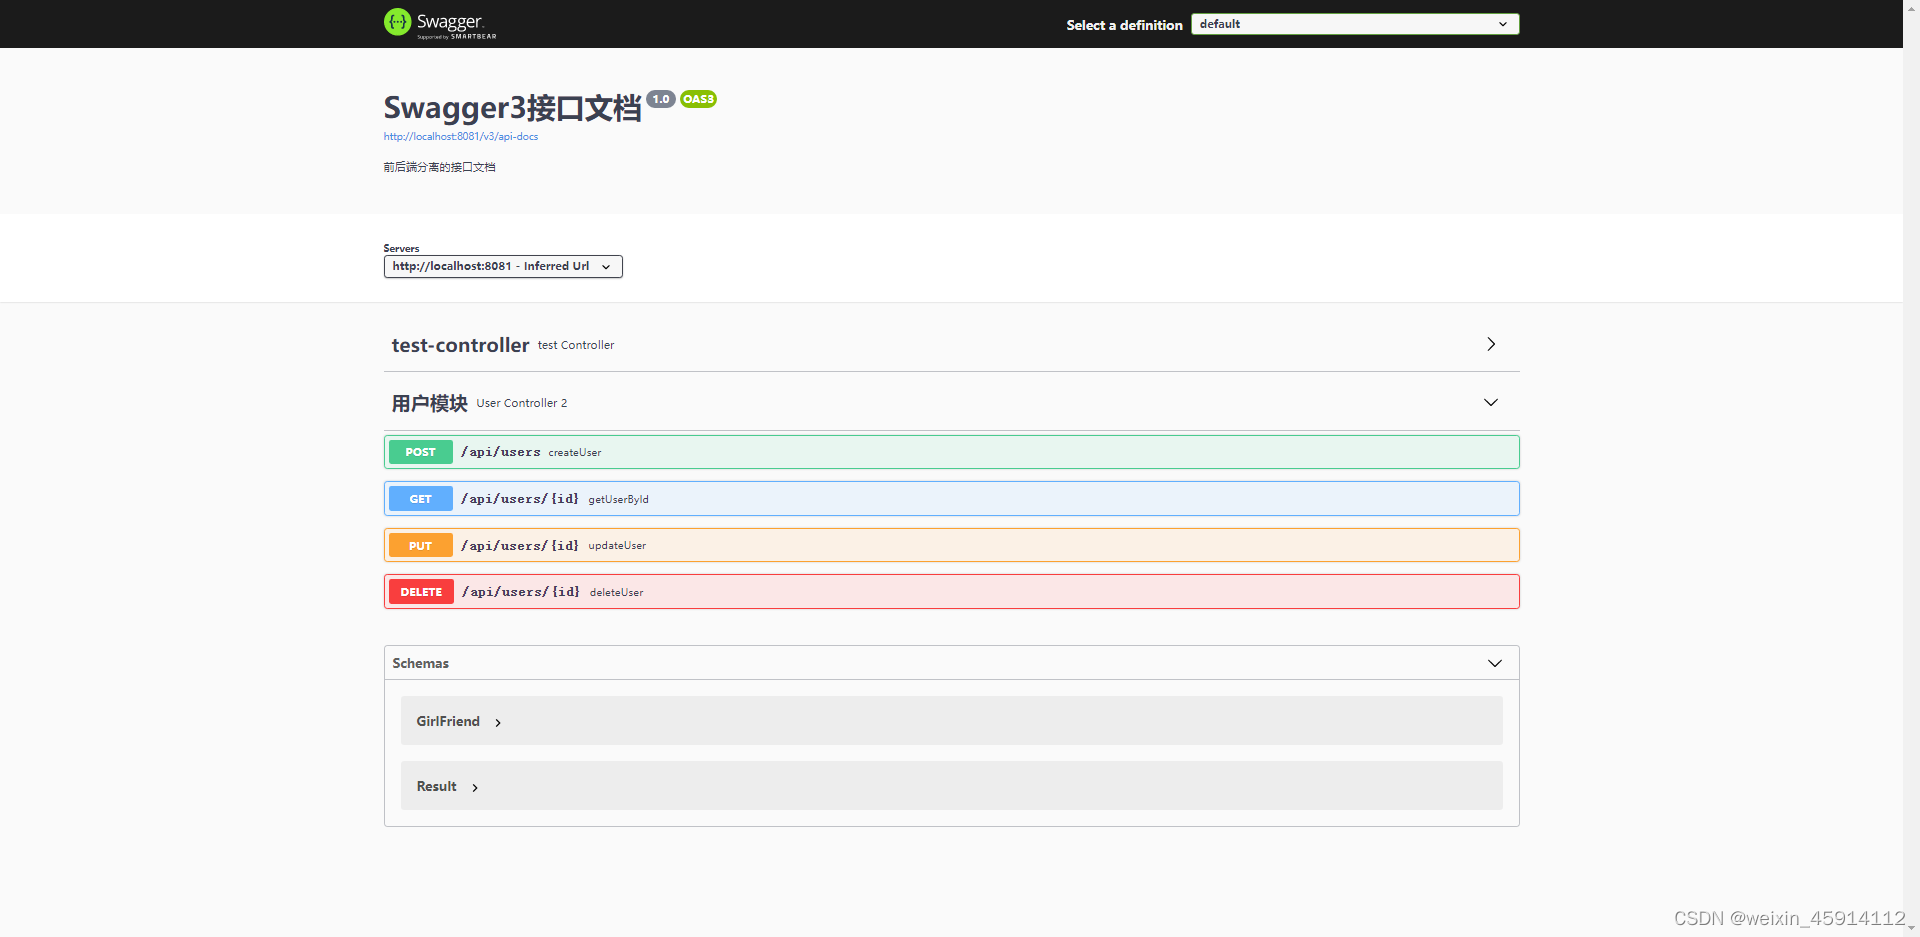Click the deleteUser operation summary
The width and height of the screenshot is (1920, 937).
(x=617, y=593)
